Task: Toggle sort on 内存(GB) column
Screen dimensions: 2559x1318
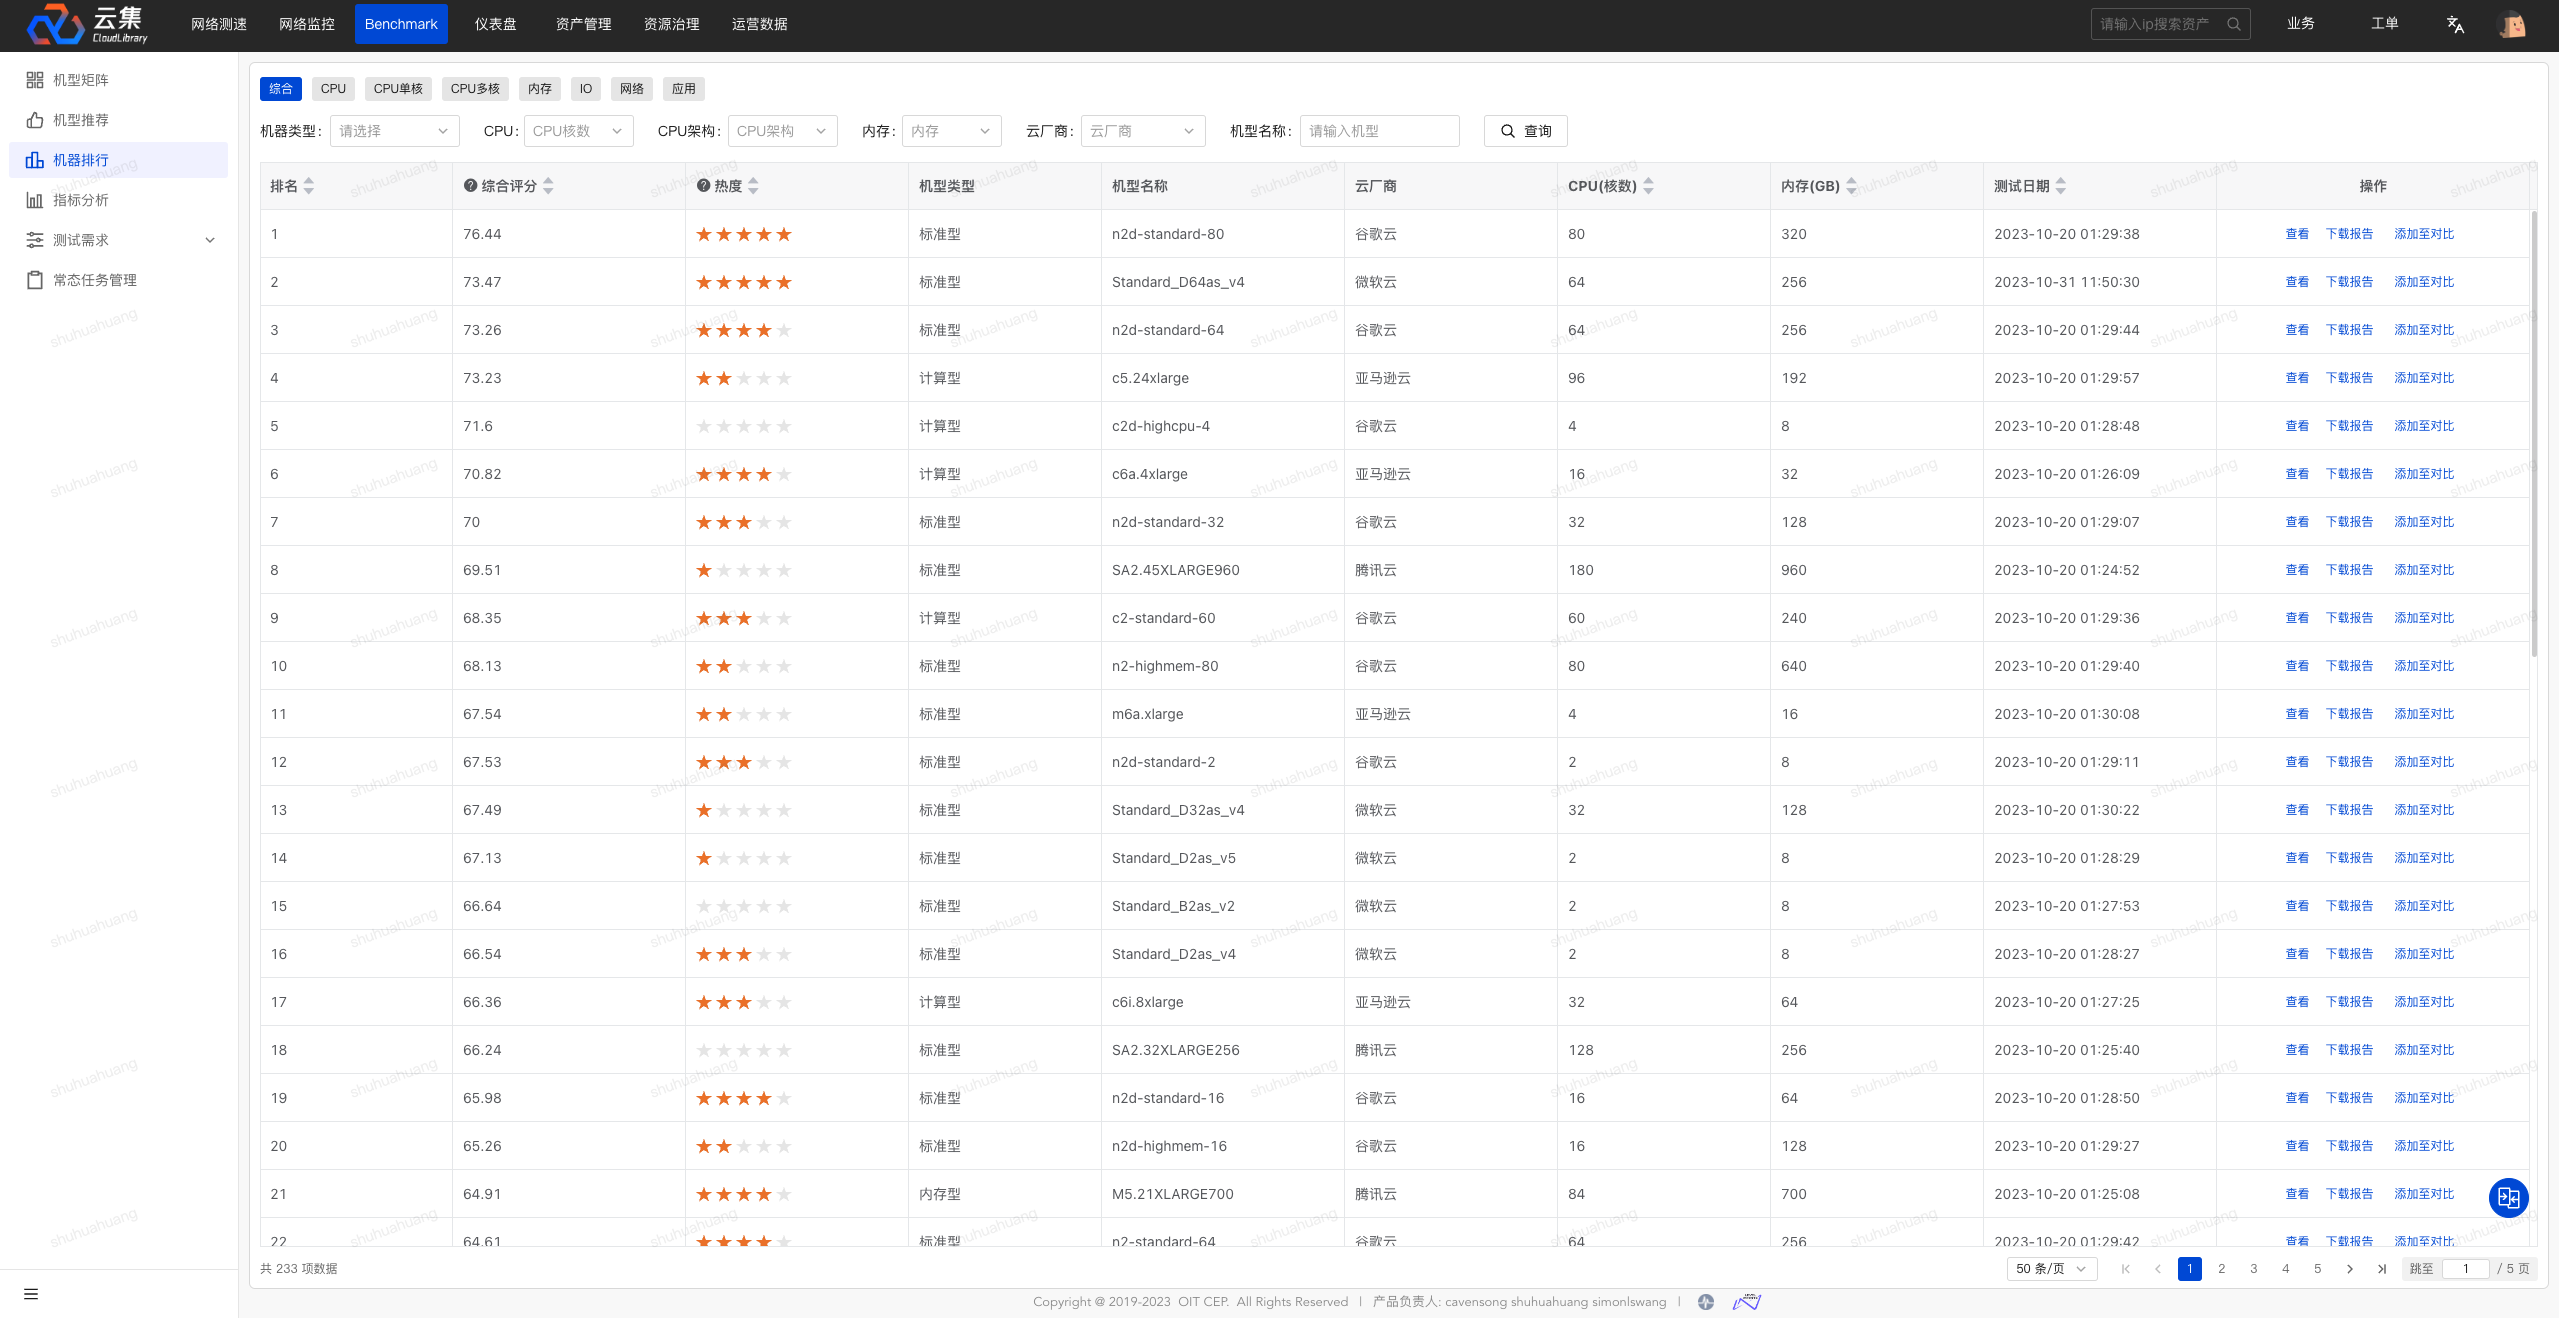Action: click(1851, 186)
